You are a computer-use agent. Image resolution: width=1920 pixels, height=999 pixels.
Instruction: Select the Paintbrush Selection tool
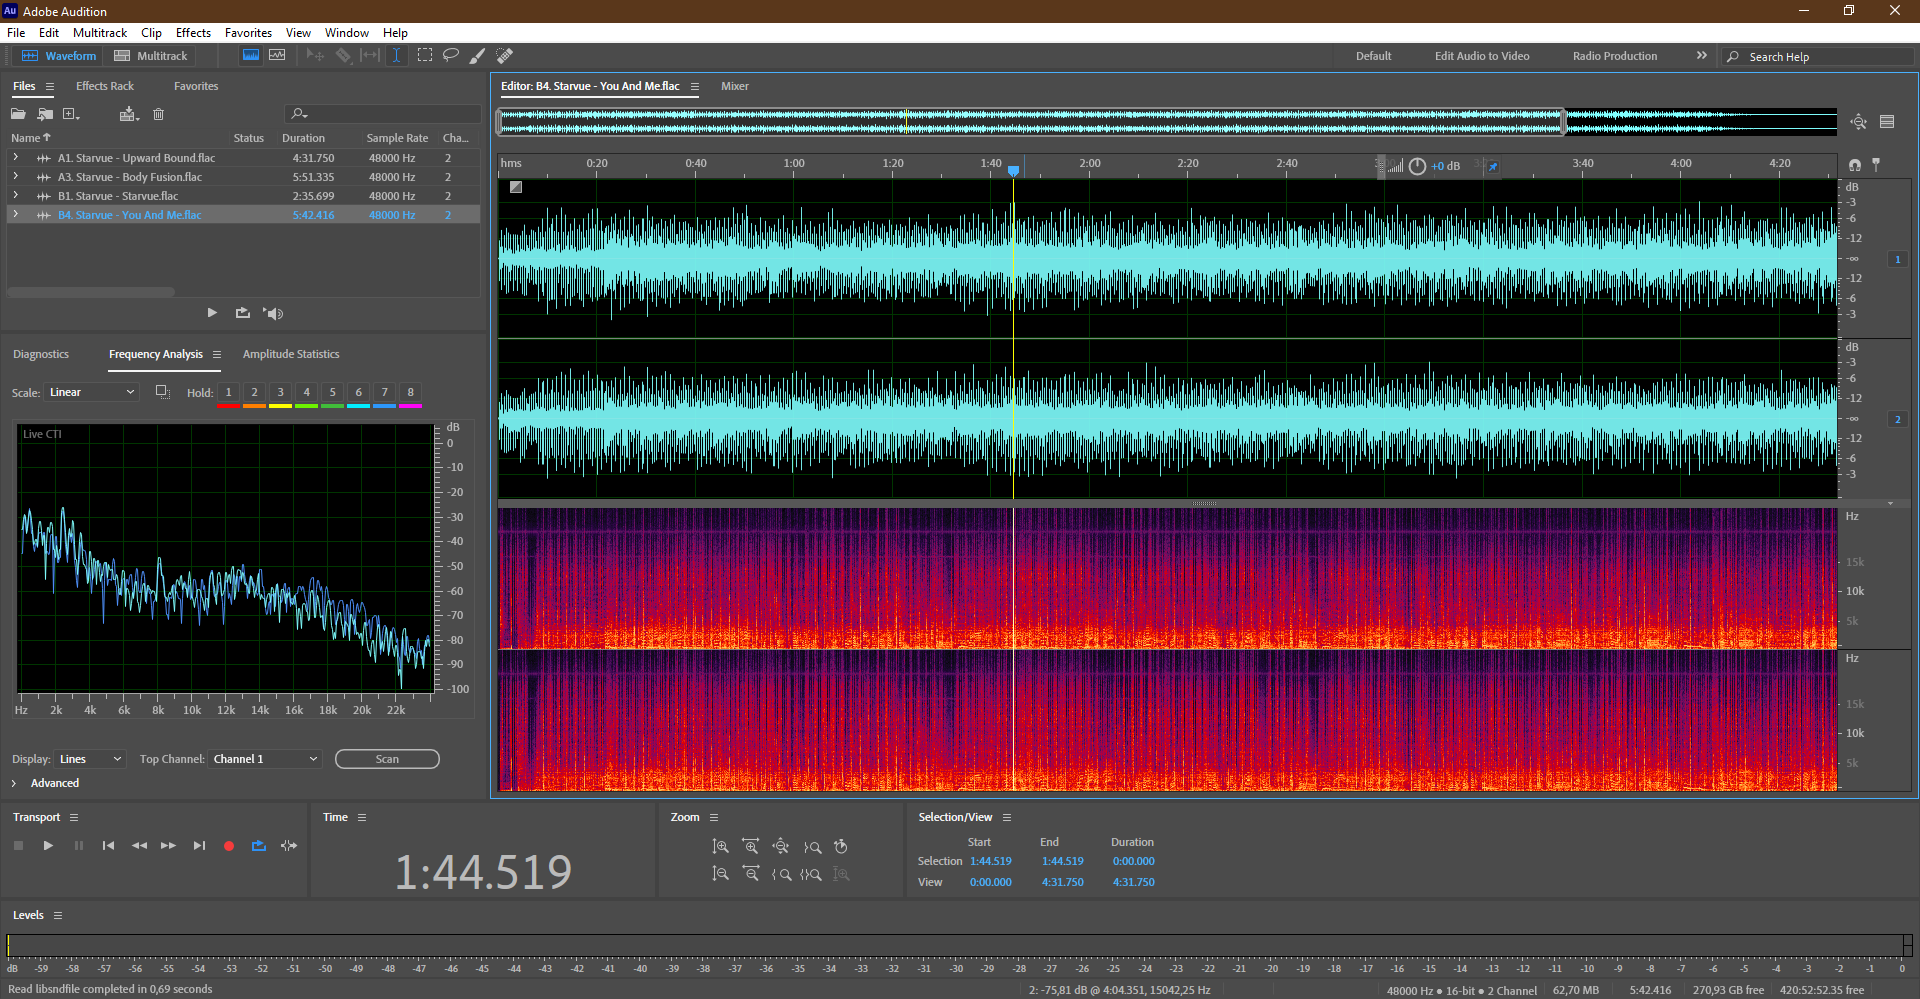(x=478, y=55)
